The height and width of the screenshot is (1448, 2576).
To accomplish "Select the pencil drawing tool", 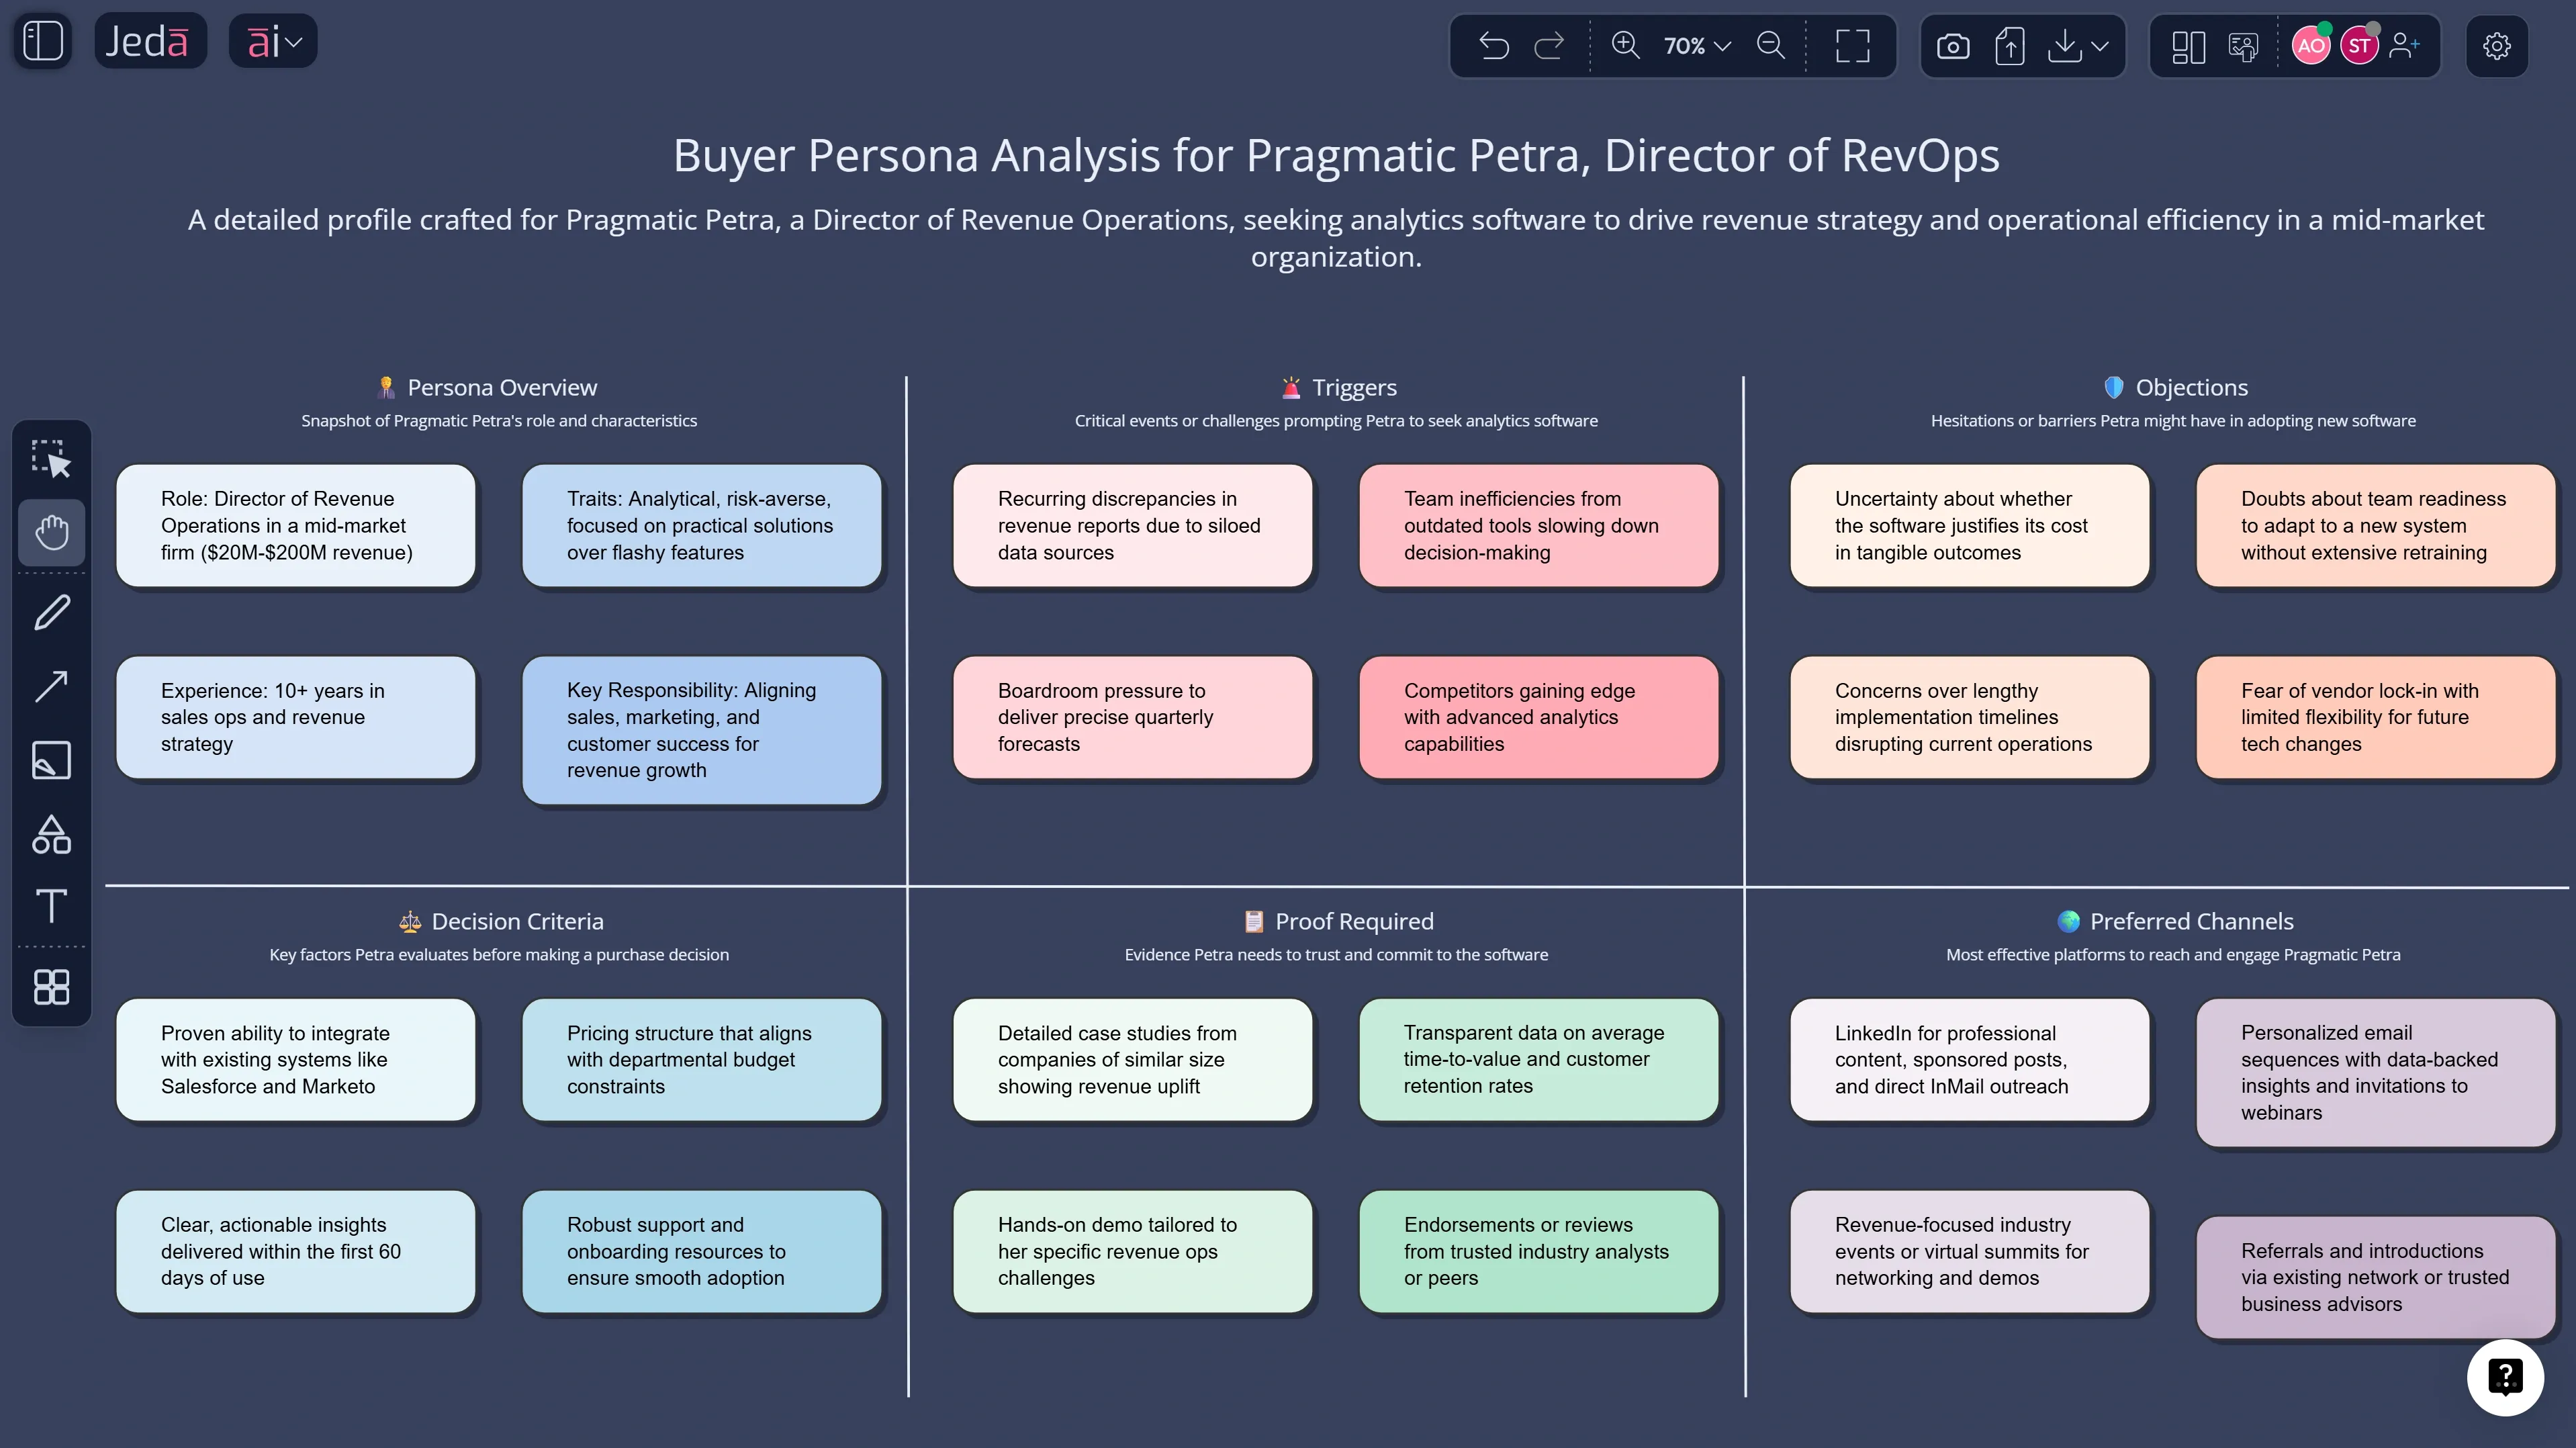I will pos(51,612).
